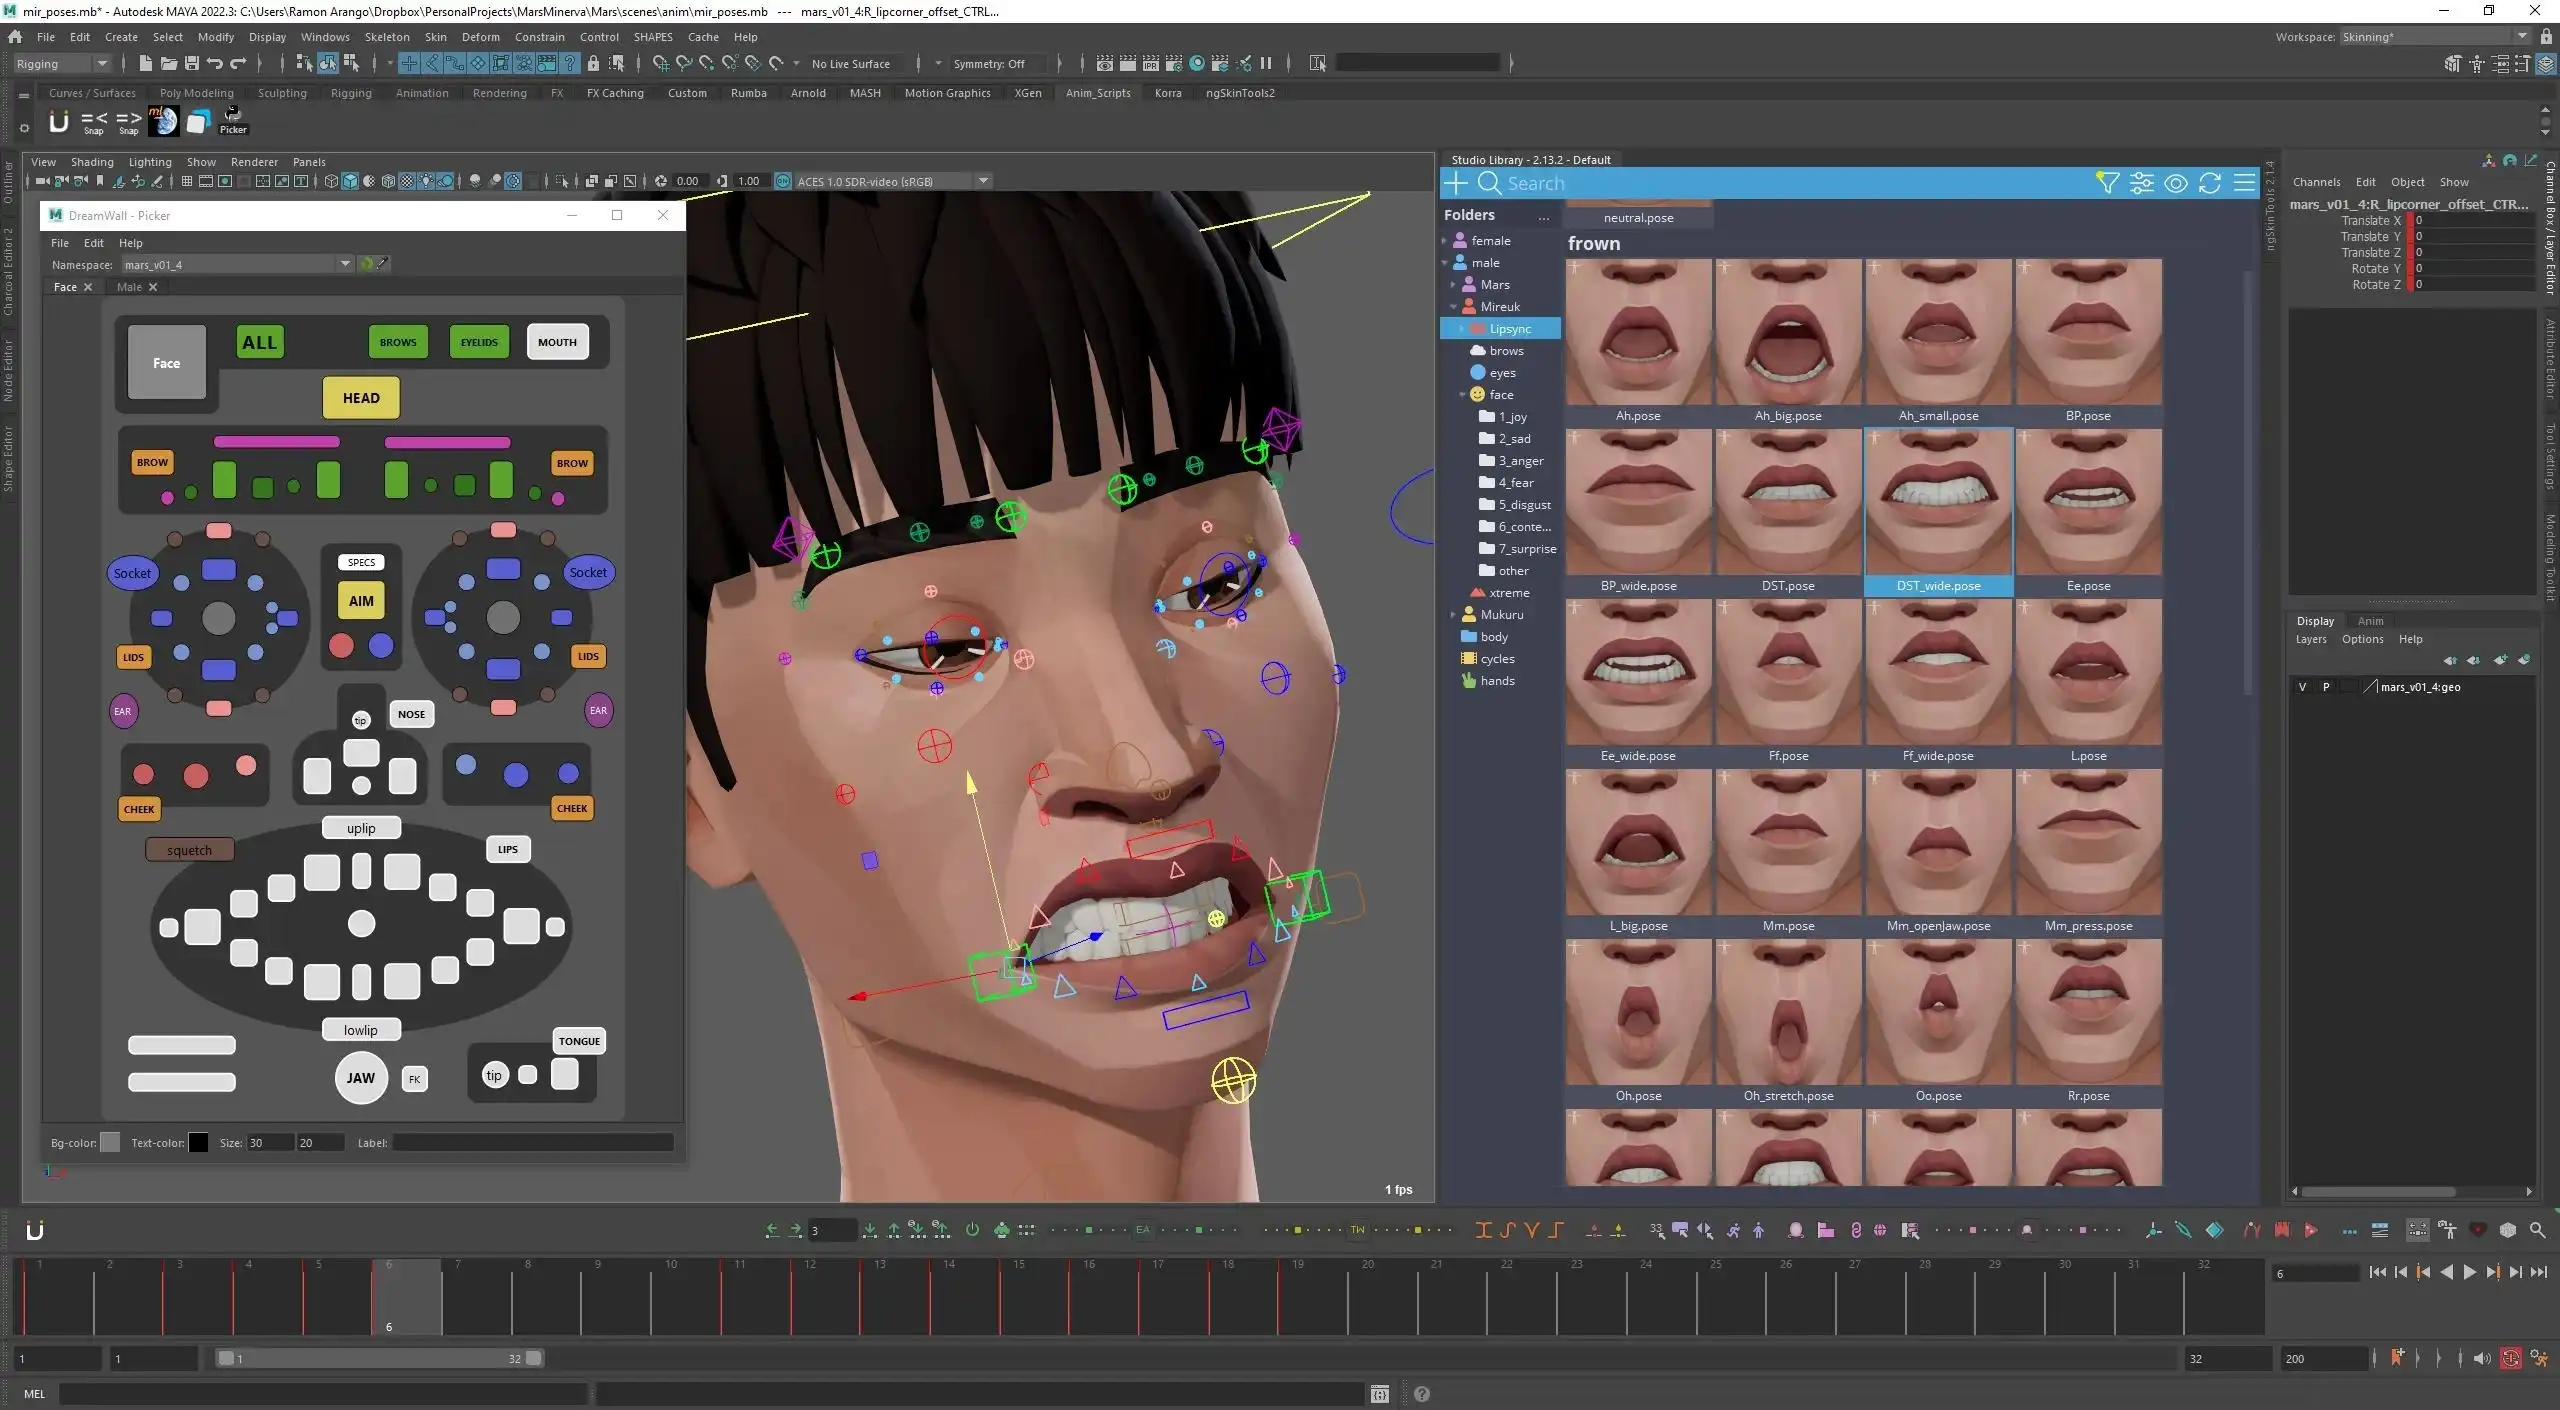This screenshot has height=1410, width=2560.
Task: Open the Rigging menu set dropdown
Action: (62, 64)
